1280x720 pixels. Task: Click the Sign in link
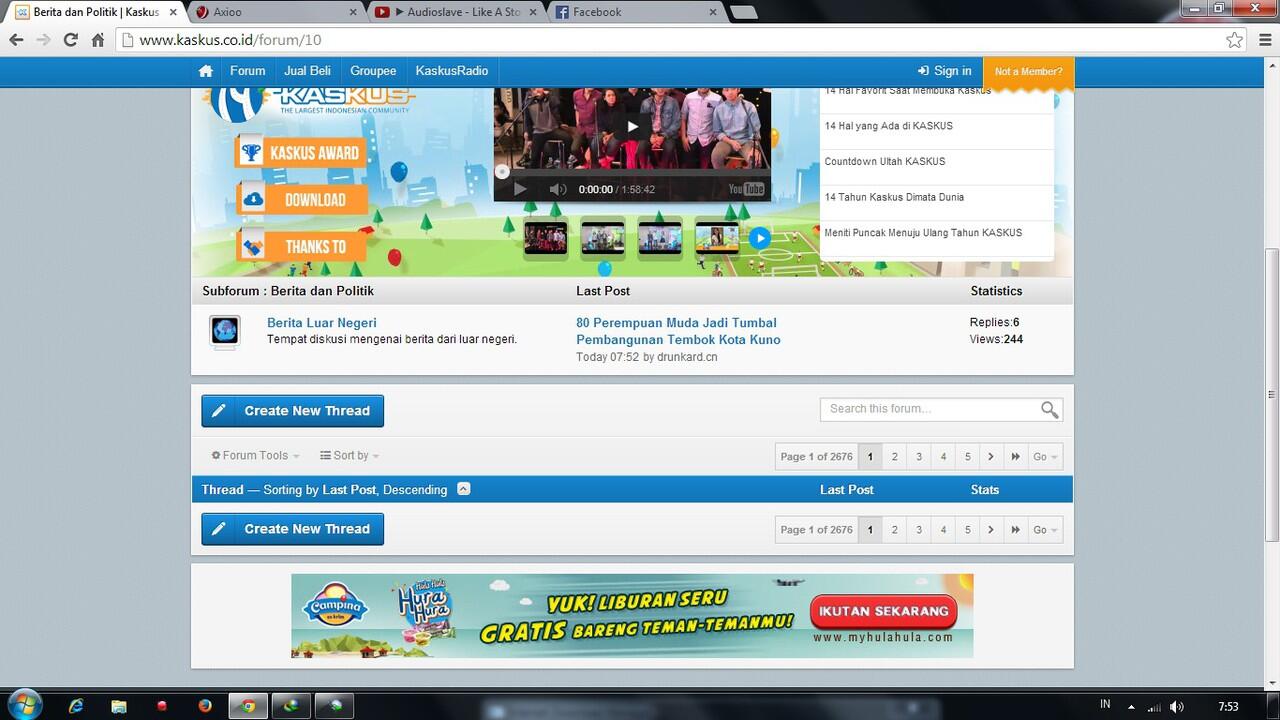(x=945, y=71)
